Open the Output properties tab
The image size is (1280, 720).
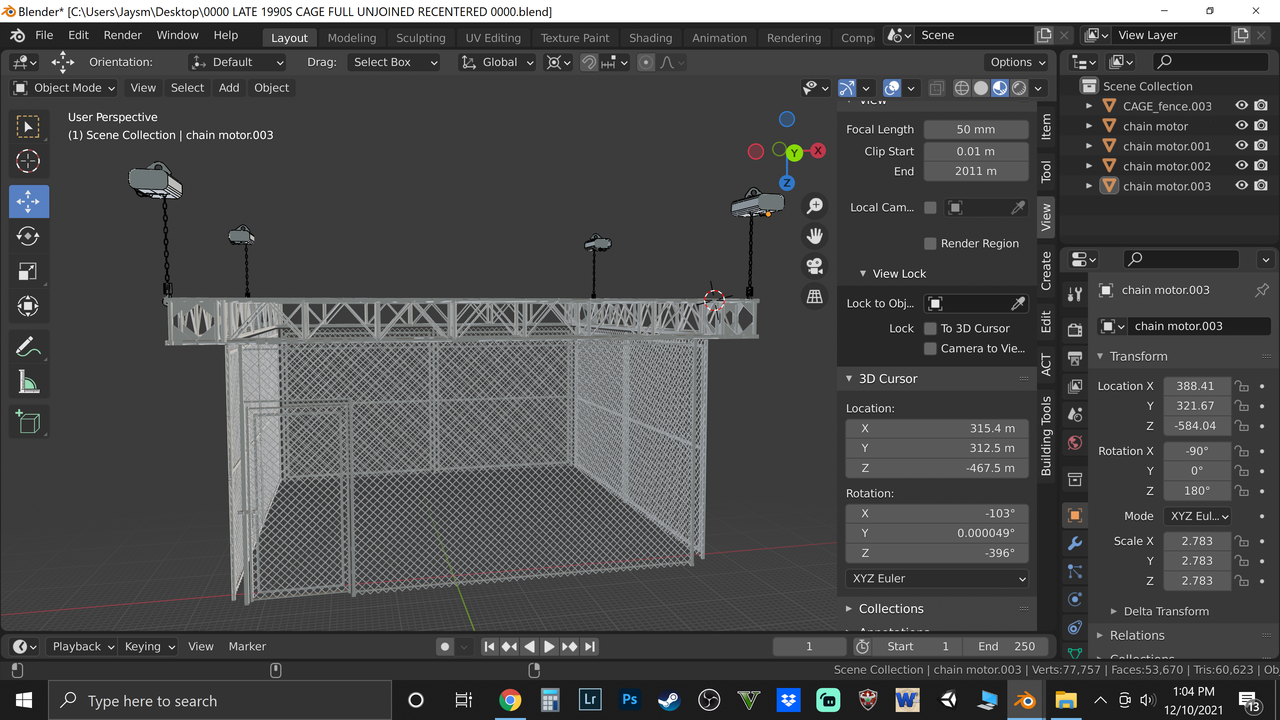(x=1075, y=358)
